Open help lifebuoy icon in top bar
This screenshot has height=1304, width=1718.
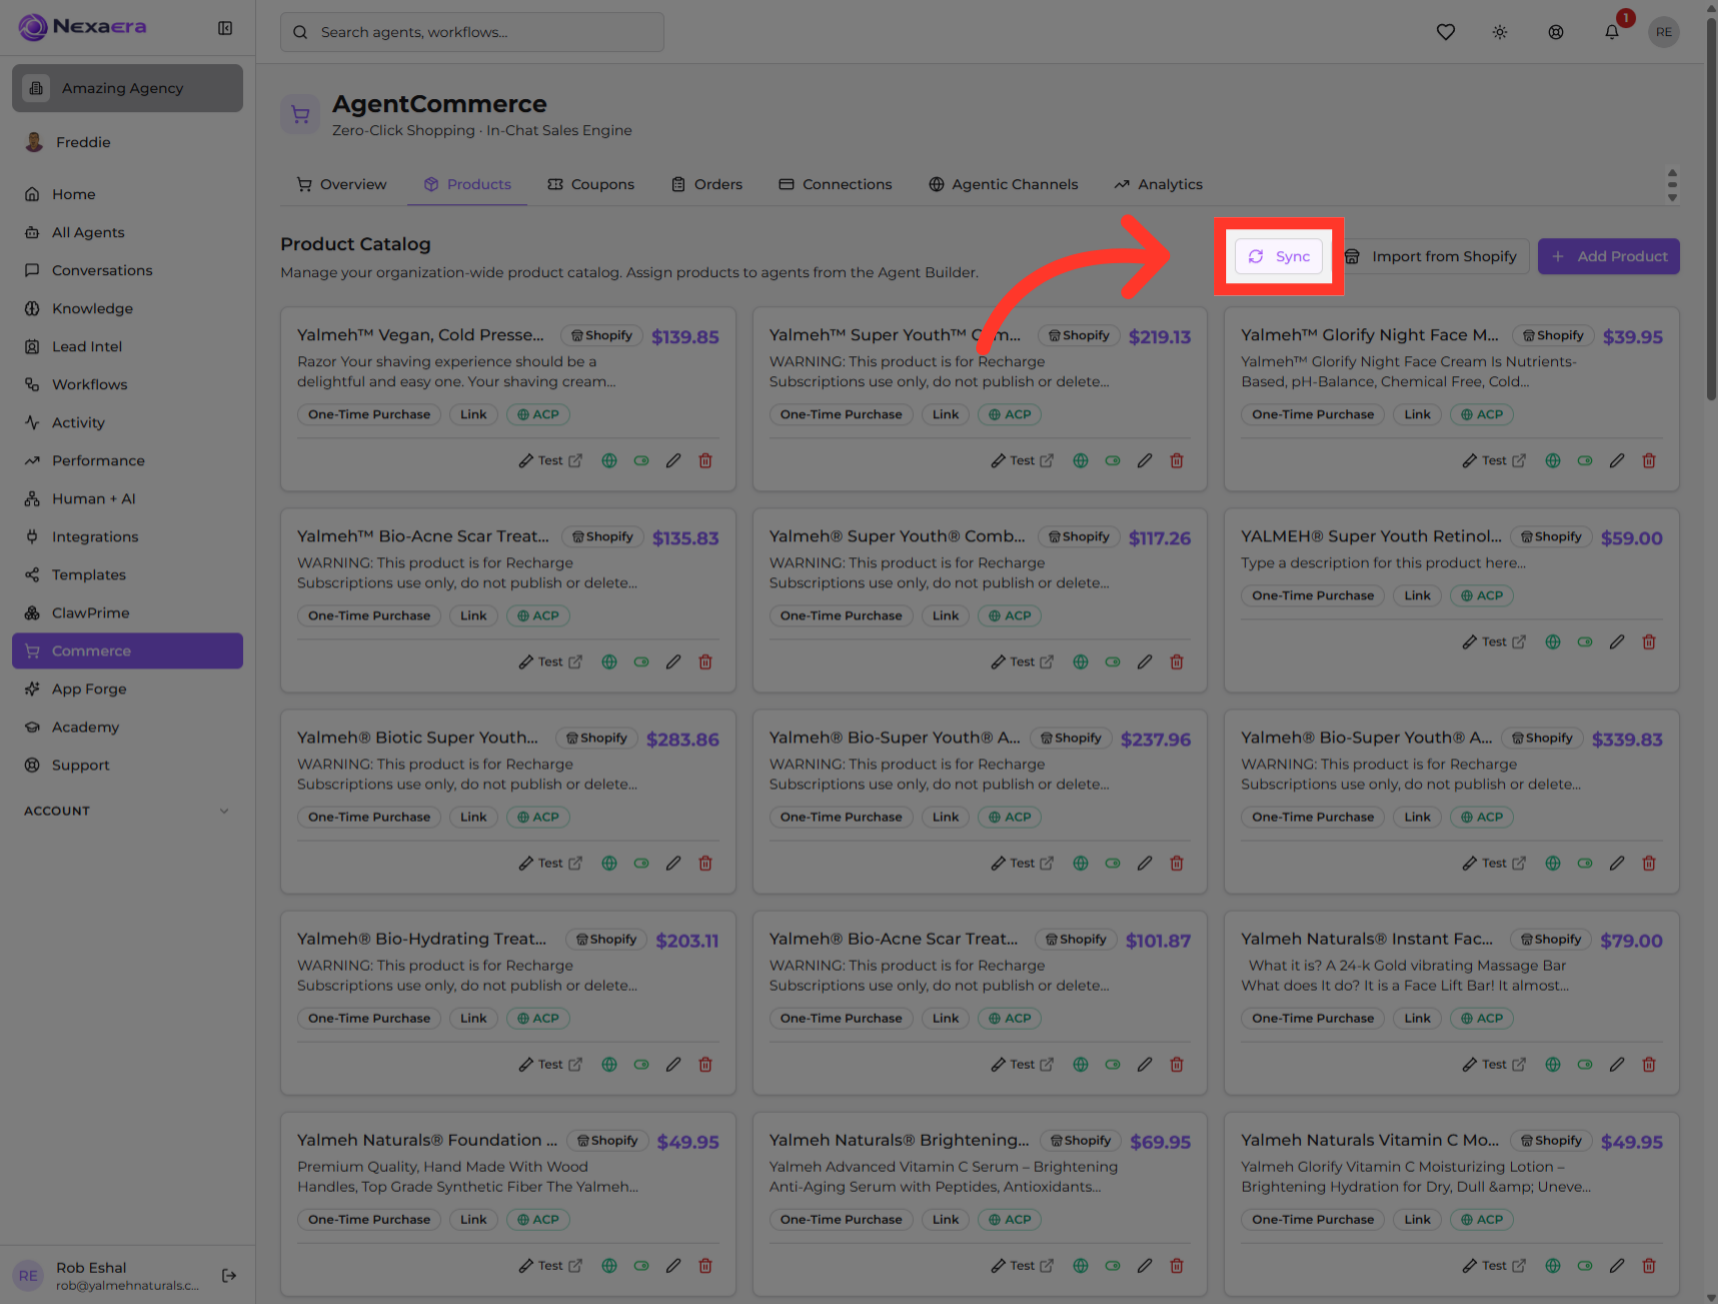tap(1555, 32)
